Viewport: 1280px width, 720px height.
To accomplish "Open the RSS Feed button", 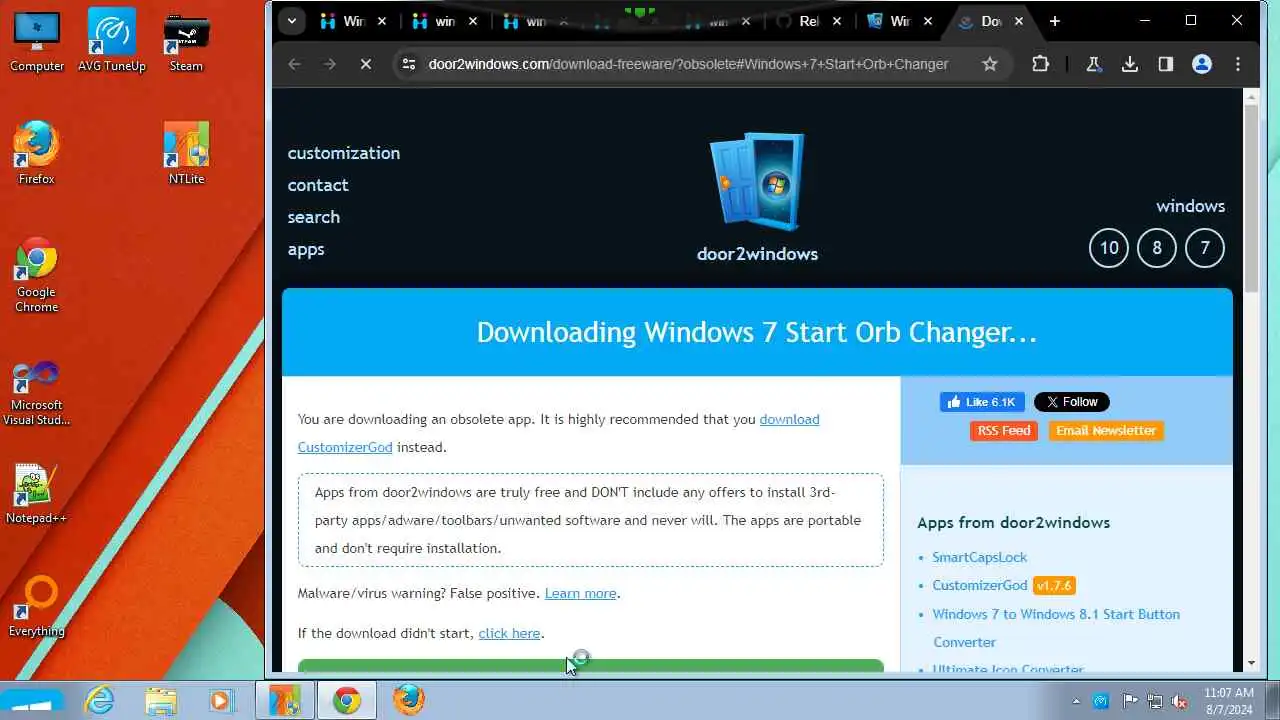I will point(1003,431).
